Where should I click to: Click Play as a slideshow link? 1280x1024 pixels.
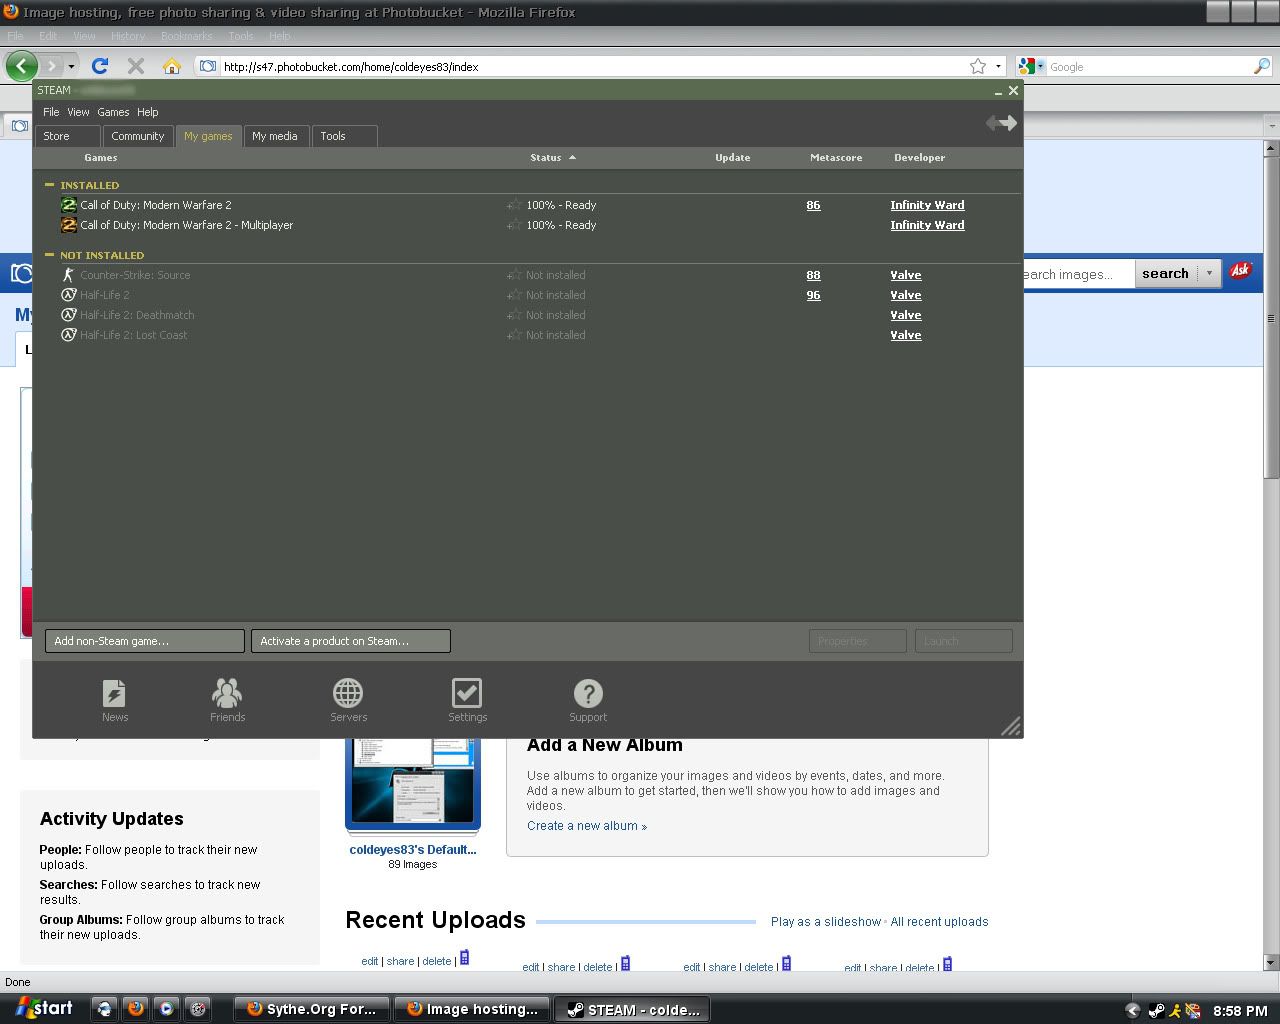(826, 922)
